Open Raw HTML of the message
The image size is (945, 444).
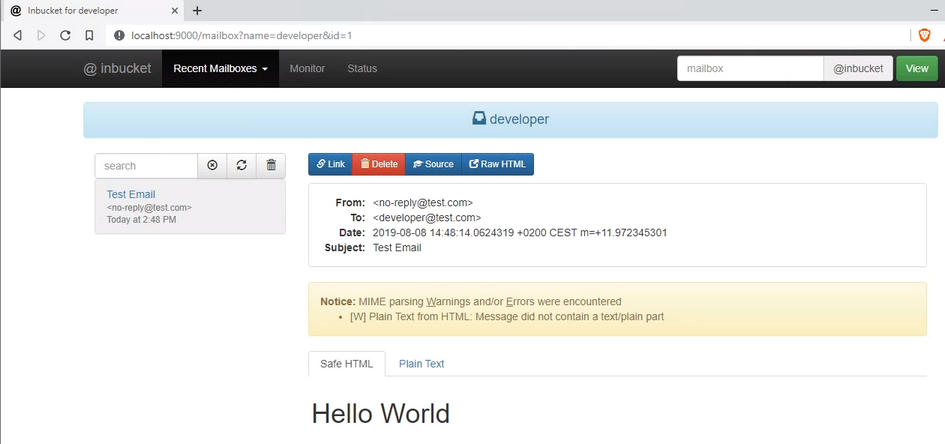point(497,164)
